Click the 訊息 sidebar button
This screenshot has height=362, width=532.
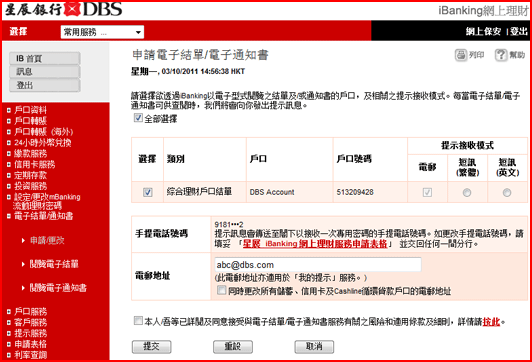45,72
